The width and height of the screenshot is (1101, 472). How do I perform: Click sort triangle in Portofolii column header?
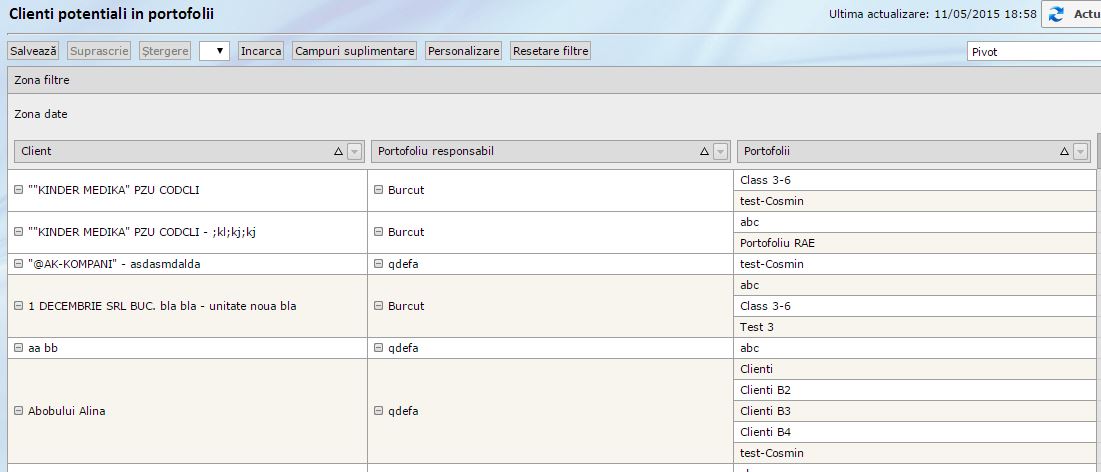pyautogui.click(x=1065, y=151)
